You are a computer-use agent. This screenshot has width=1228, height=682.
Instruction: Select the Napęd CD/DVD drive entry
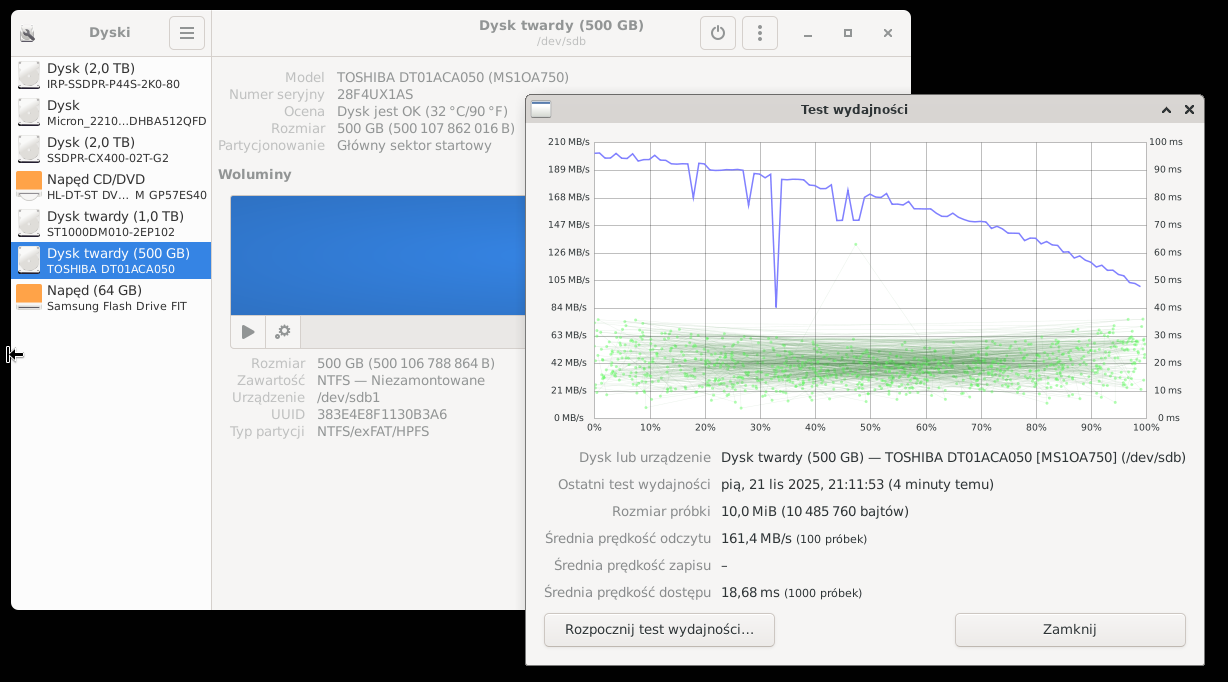[111, 187]
